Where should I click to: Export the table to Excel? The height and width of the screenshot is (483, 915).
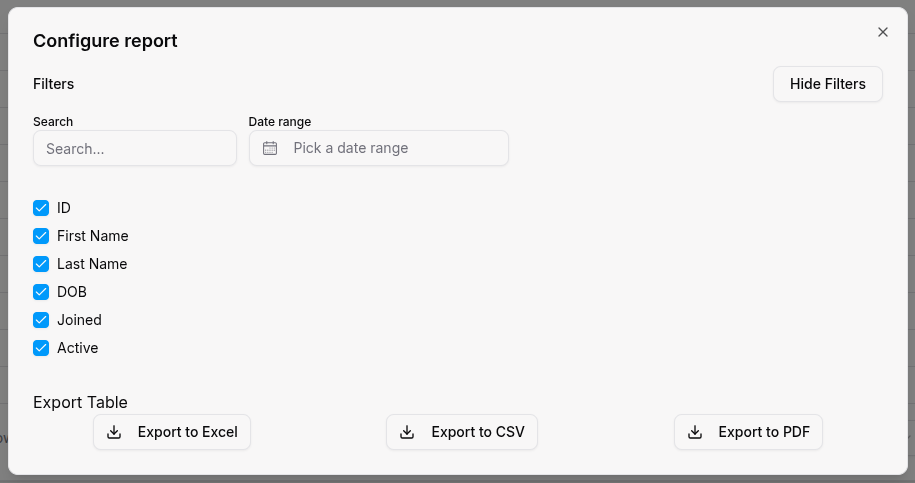[172, 432]
